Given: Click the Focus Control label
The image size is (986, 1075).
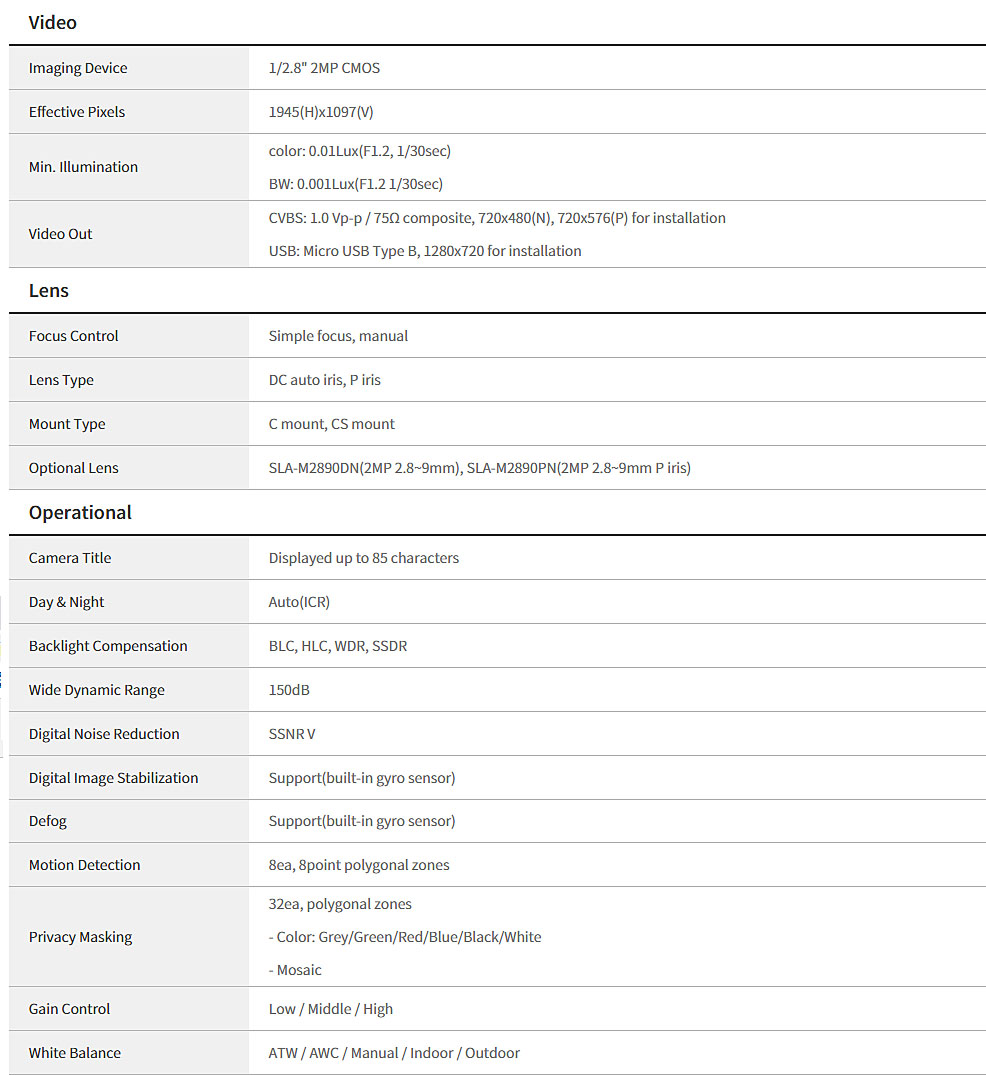Looking at the screenshot, I should click(x=73, y=336).
